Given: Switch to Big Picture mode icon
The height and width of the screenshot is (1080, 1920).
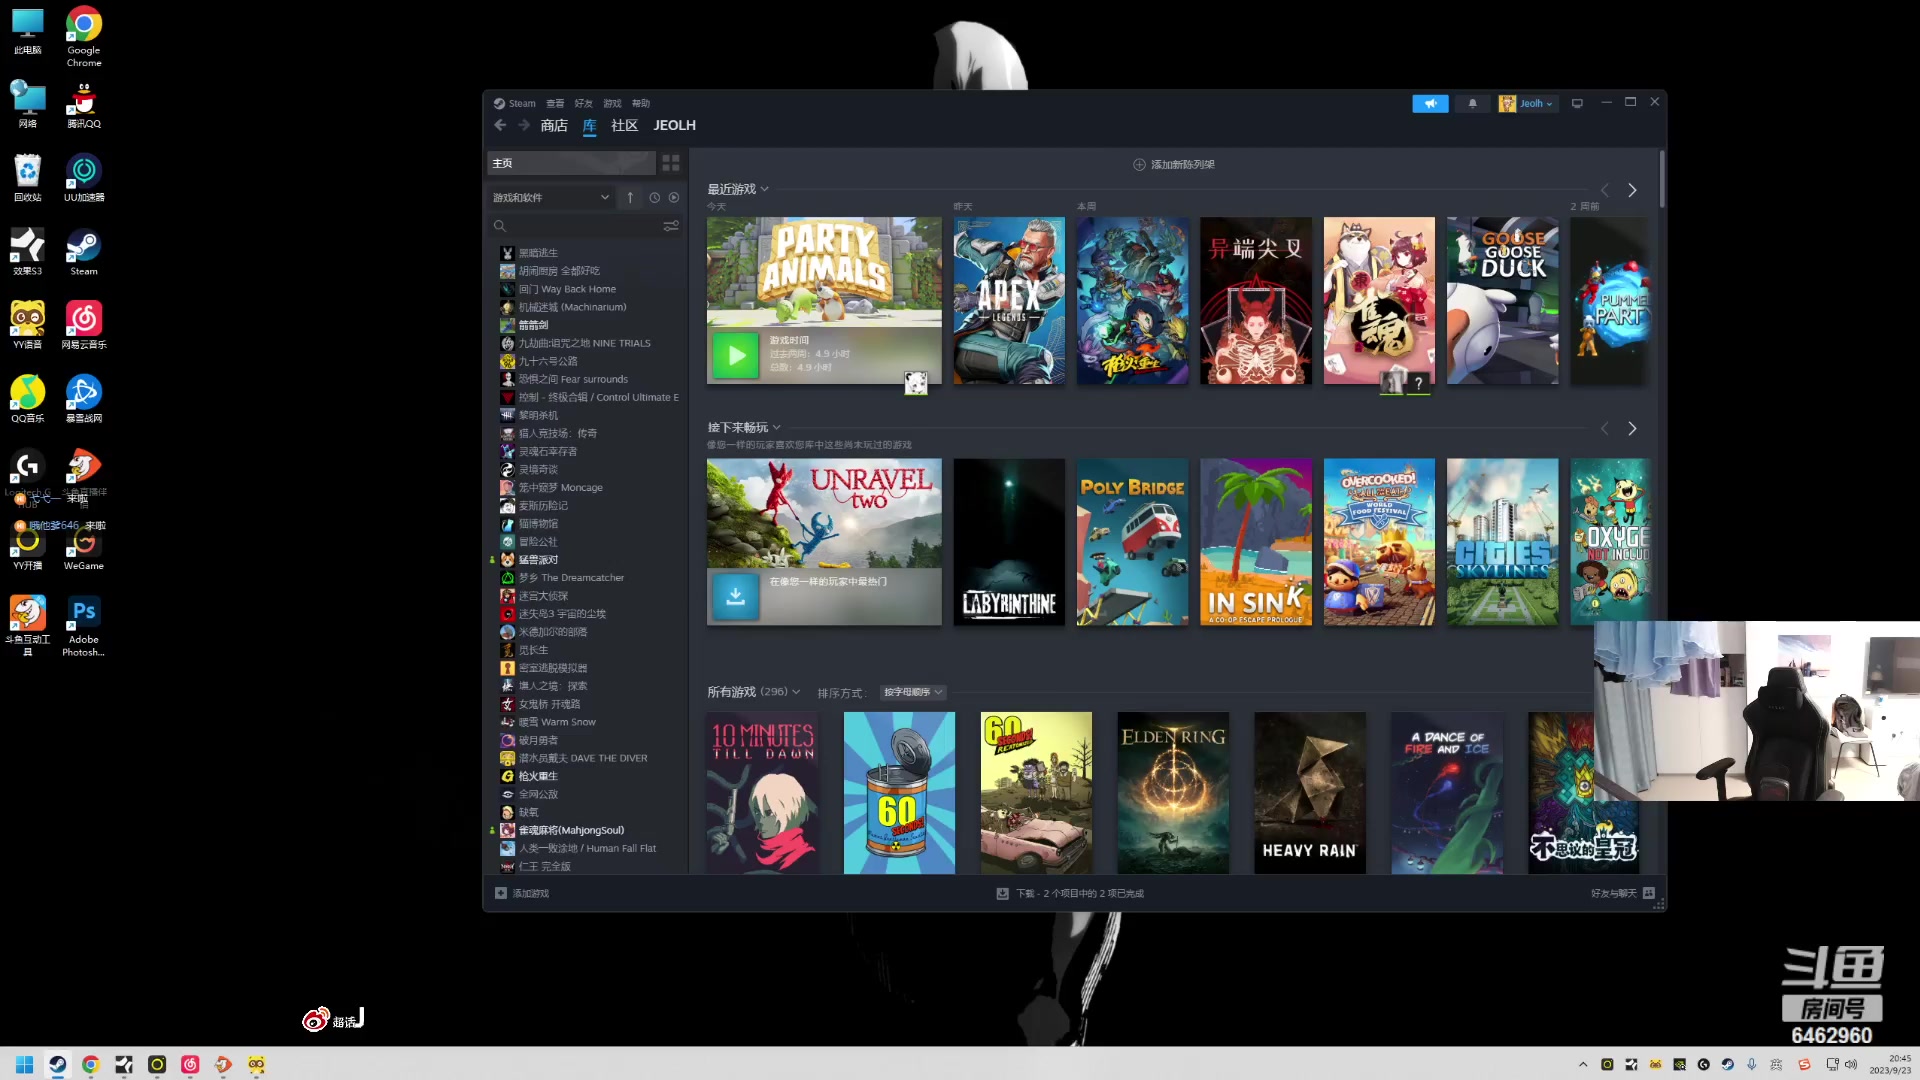Looking at the screenshot, I should click(1577, 103).
